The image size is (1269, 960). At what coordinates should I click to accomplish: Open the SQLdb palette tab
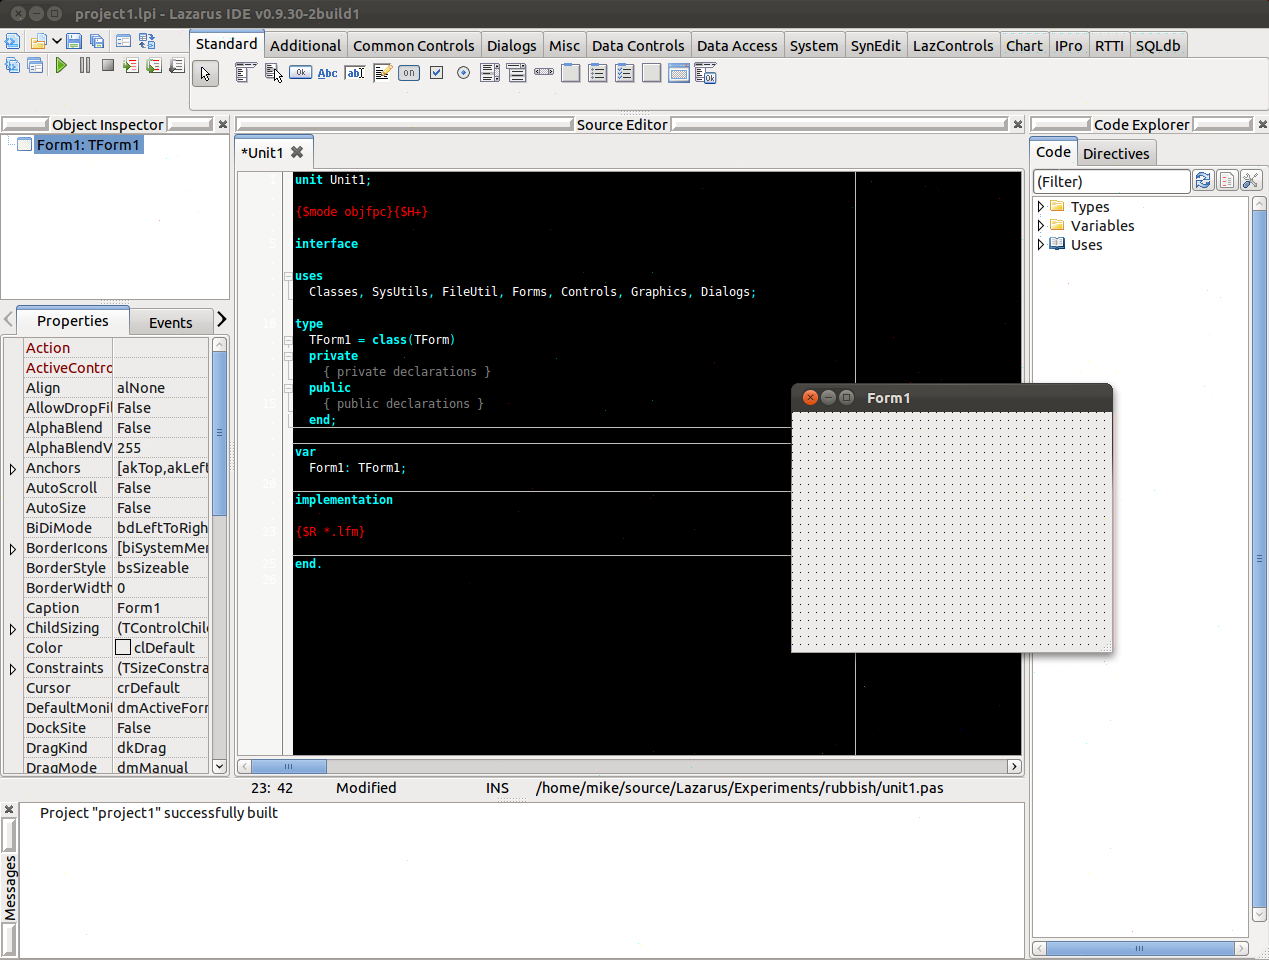(x=1158, y=45)
